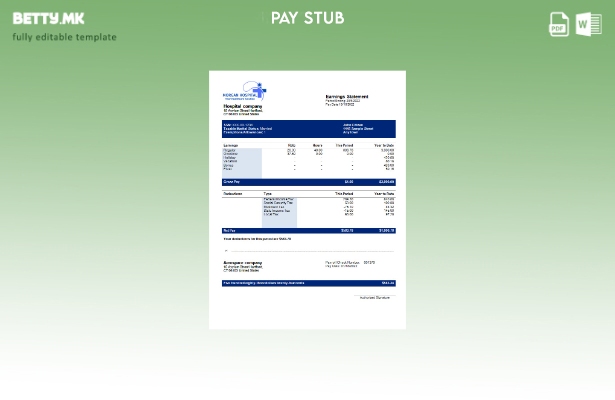Click the 'fully editable template' subtitle
615x400 pixels.
64,37
